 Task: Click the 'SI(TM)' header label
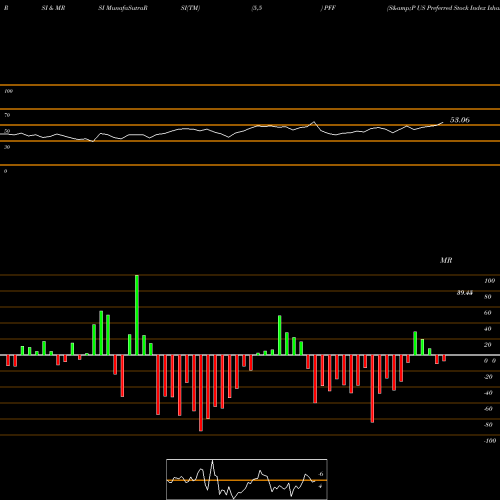(190, 8)
